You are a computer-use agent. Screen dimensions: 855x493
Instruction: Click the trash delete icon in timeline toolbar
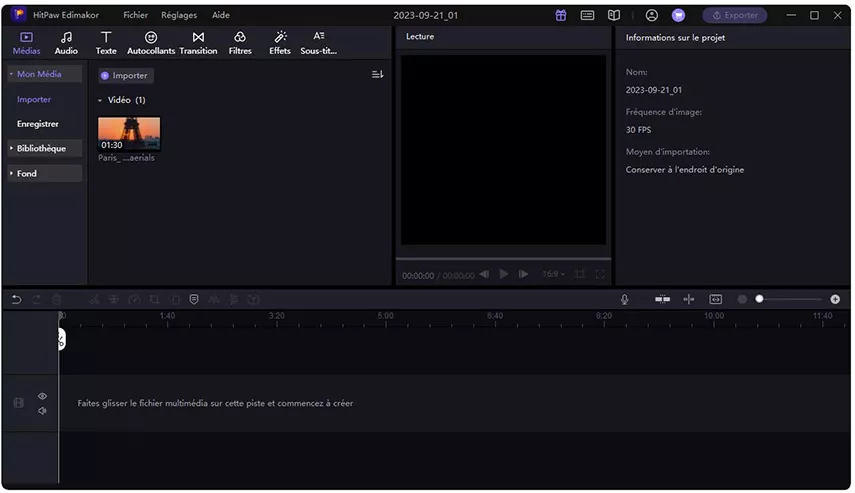click(x=56, y=299)
